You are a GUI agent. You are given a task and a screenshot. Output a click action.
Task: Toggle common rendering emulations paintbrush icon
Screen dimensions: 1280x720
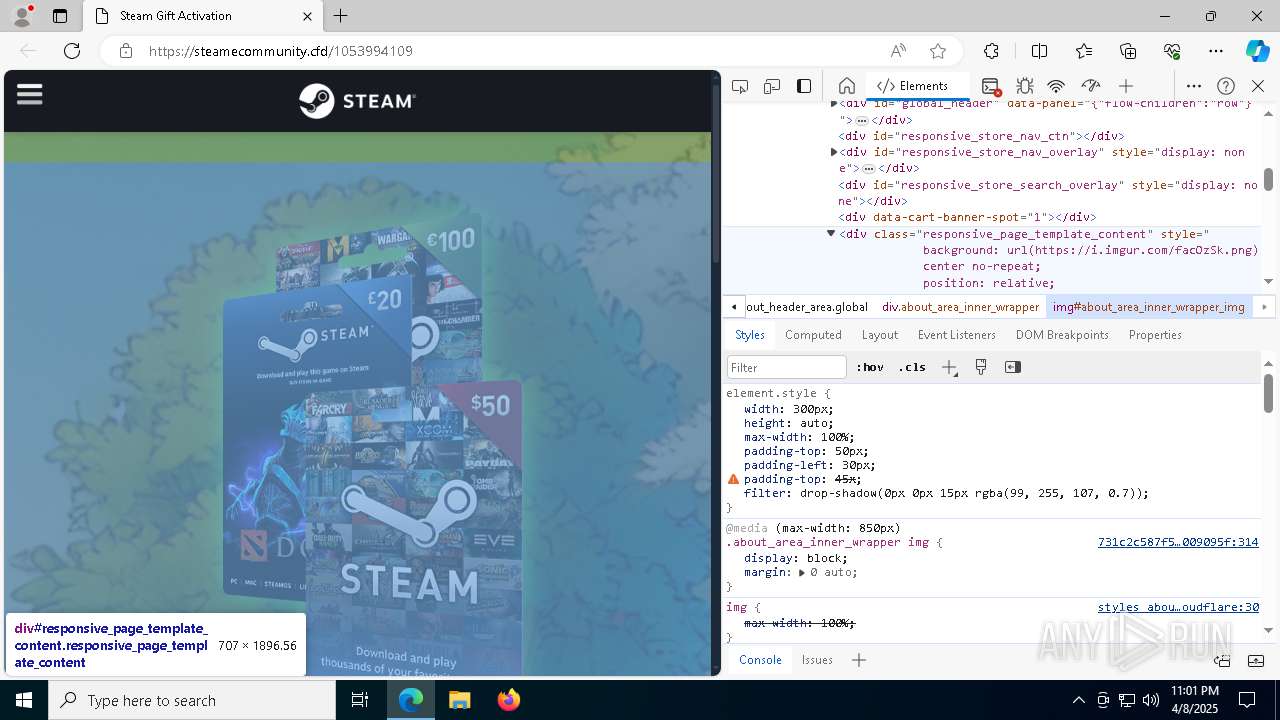pyautogui.click(x=981, y=367)
